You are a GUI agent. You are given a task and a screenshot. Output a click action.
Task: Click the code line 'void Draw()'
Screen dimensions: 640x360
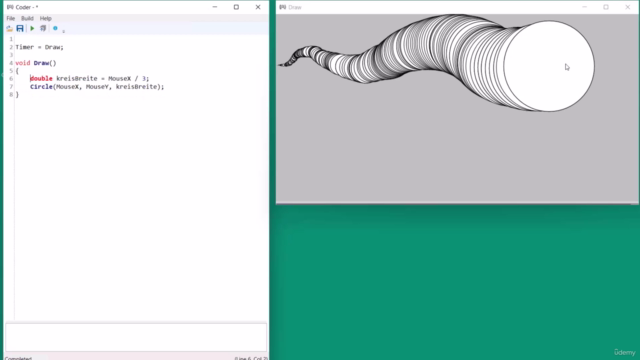[x=36, y=63]
